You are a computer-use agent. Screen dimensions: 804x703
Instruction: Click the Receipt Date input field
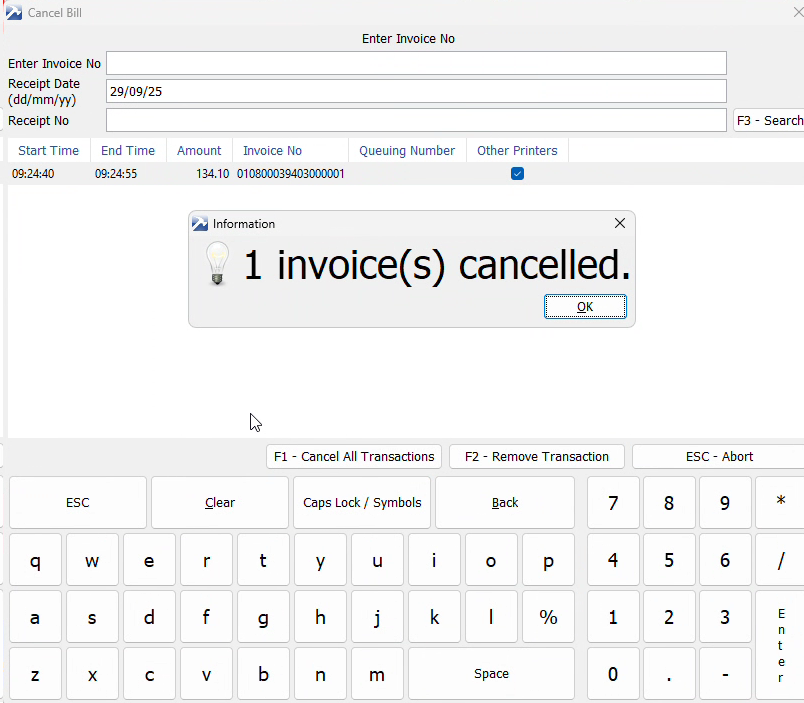pos(416,91)
